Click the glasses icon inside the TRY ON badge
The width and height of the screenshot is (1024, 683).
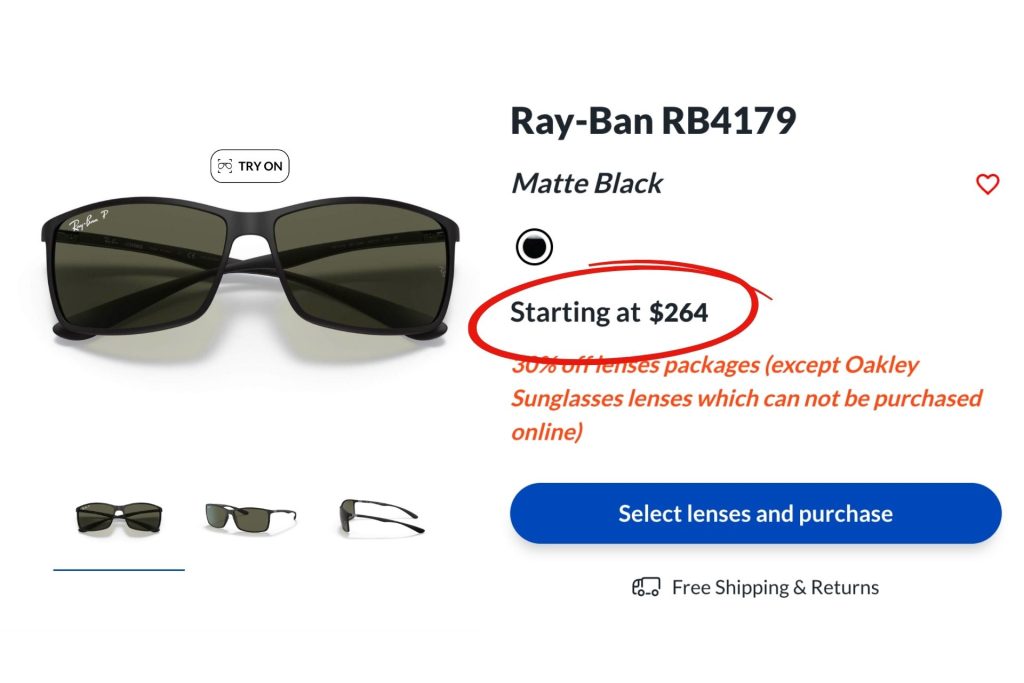pos(228,166)
